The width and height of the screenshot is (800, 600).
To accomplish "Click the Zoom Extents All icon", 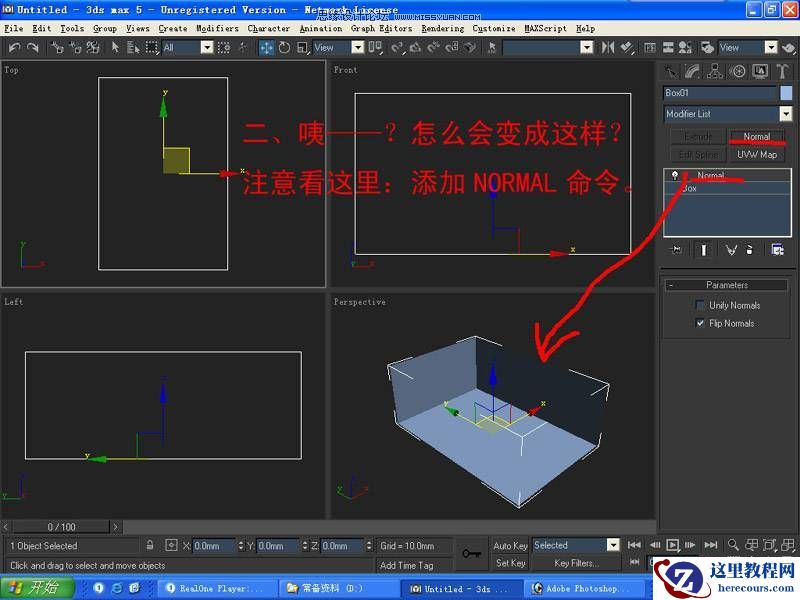I will click(787, 545).
